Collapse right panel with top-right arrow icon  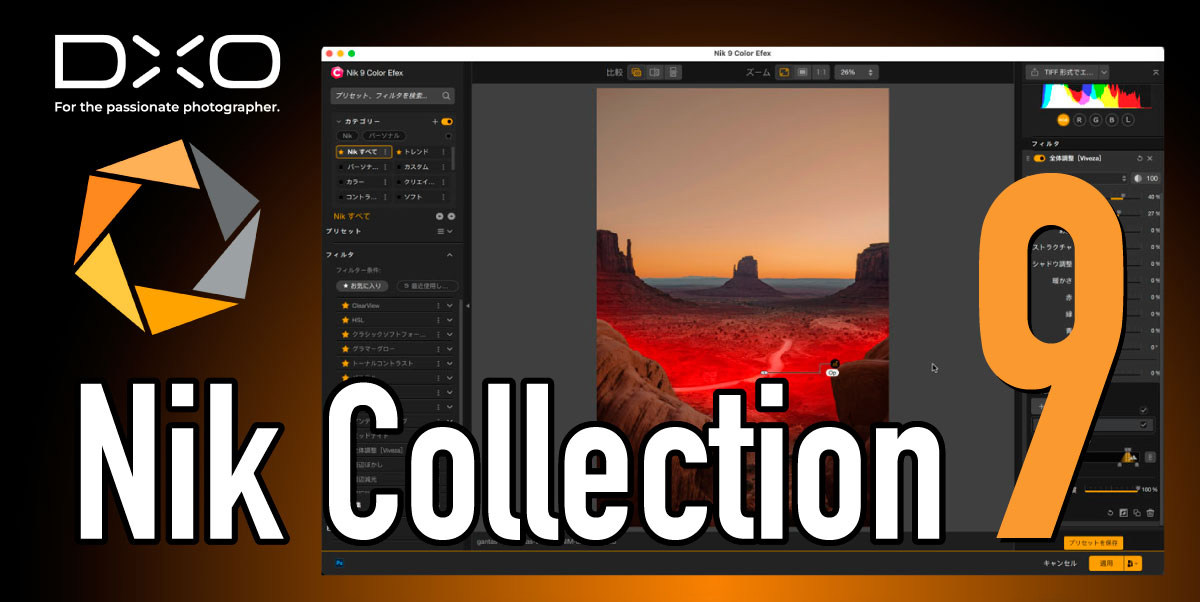point(1156,72)
